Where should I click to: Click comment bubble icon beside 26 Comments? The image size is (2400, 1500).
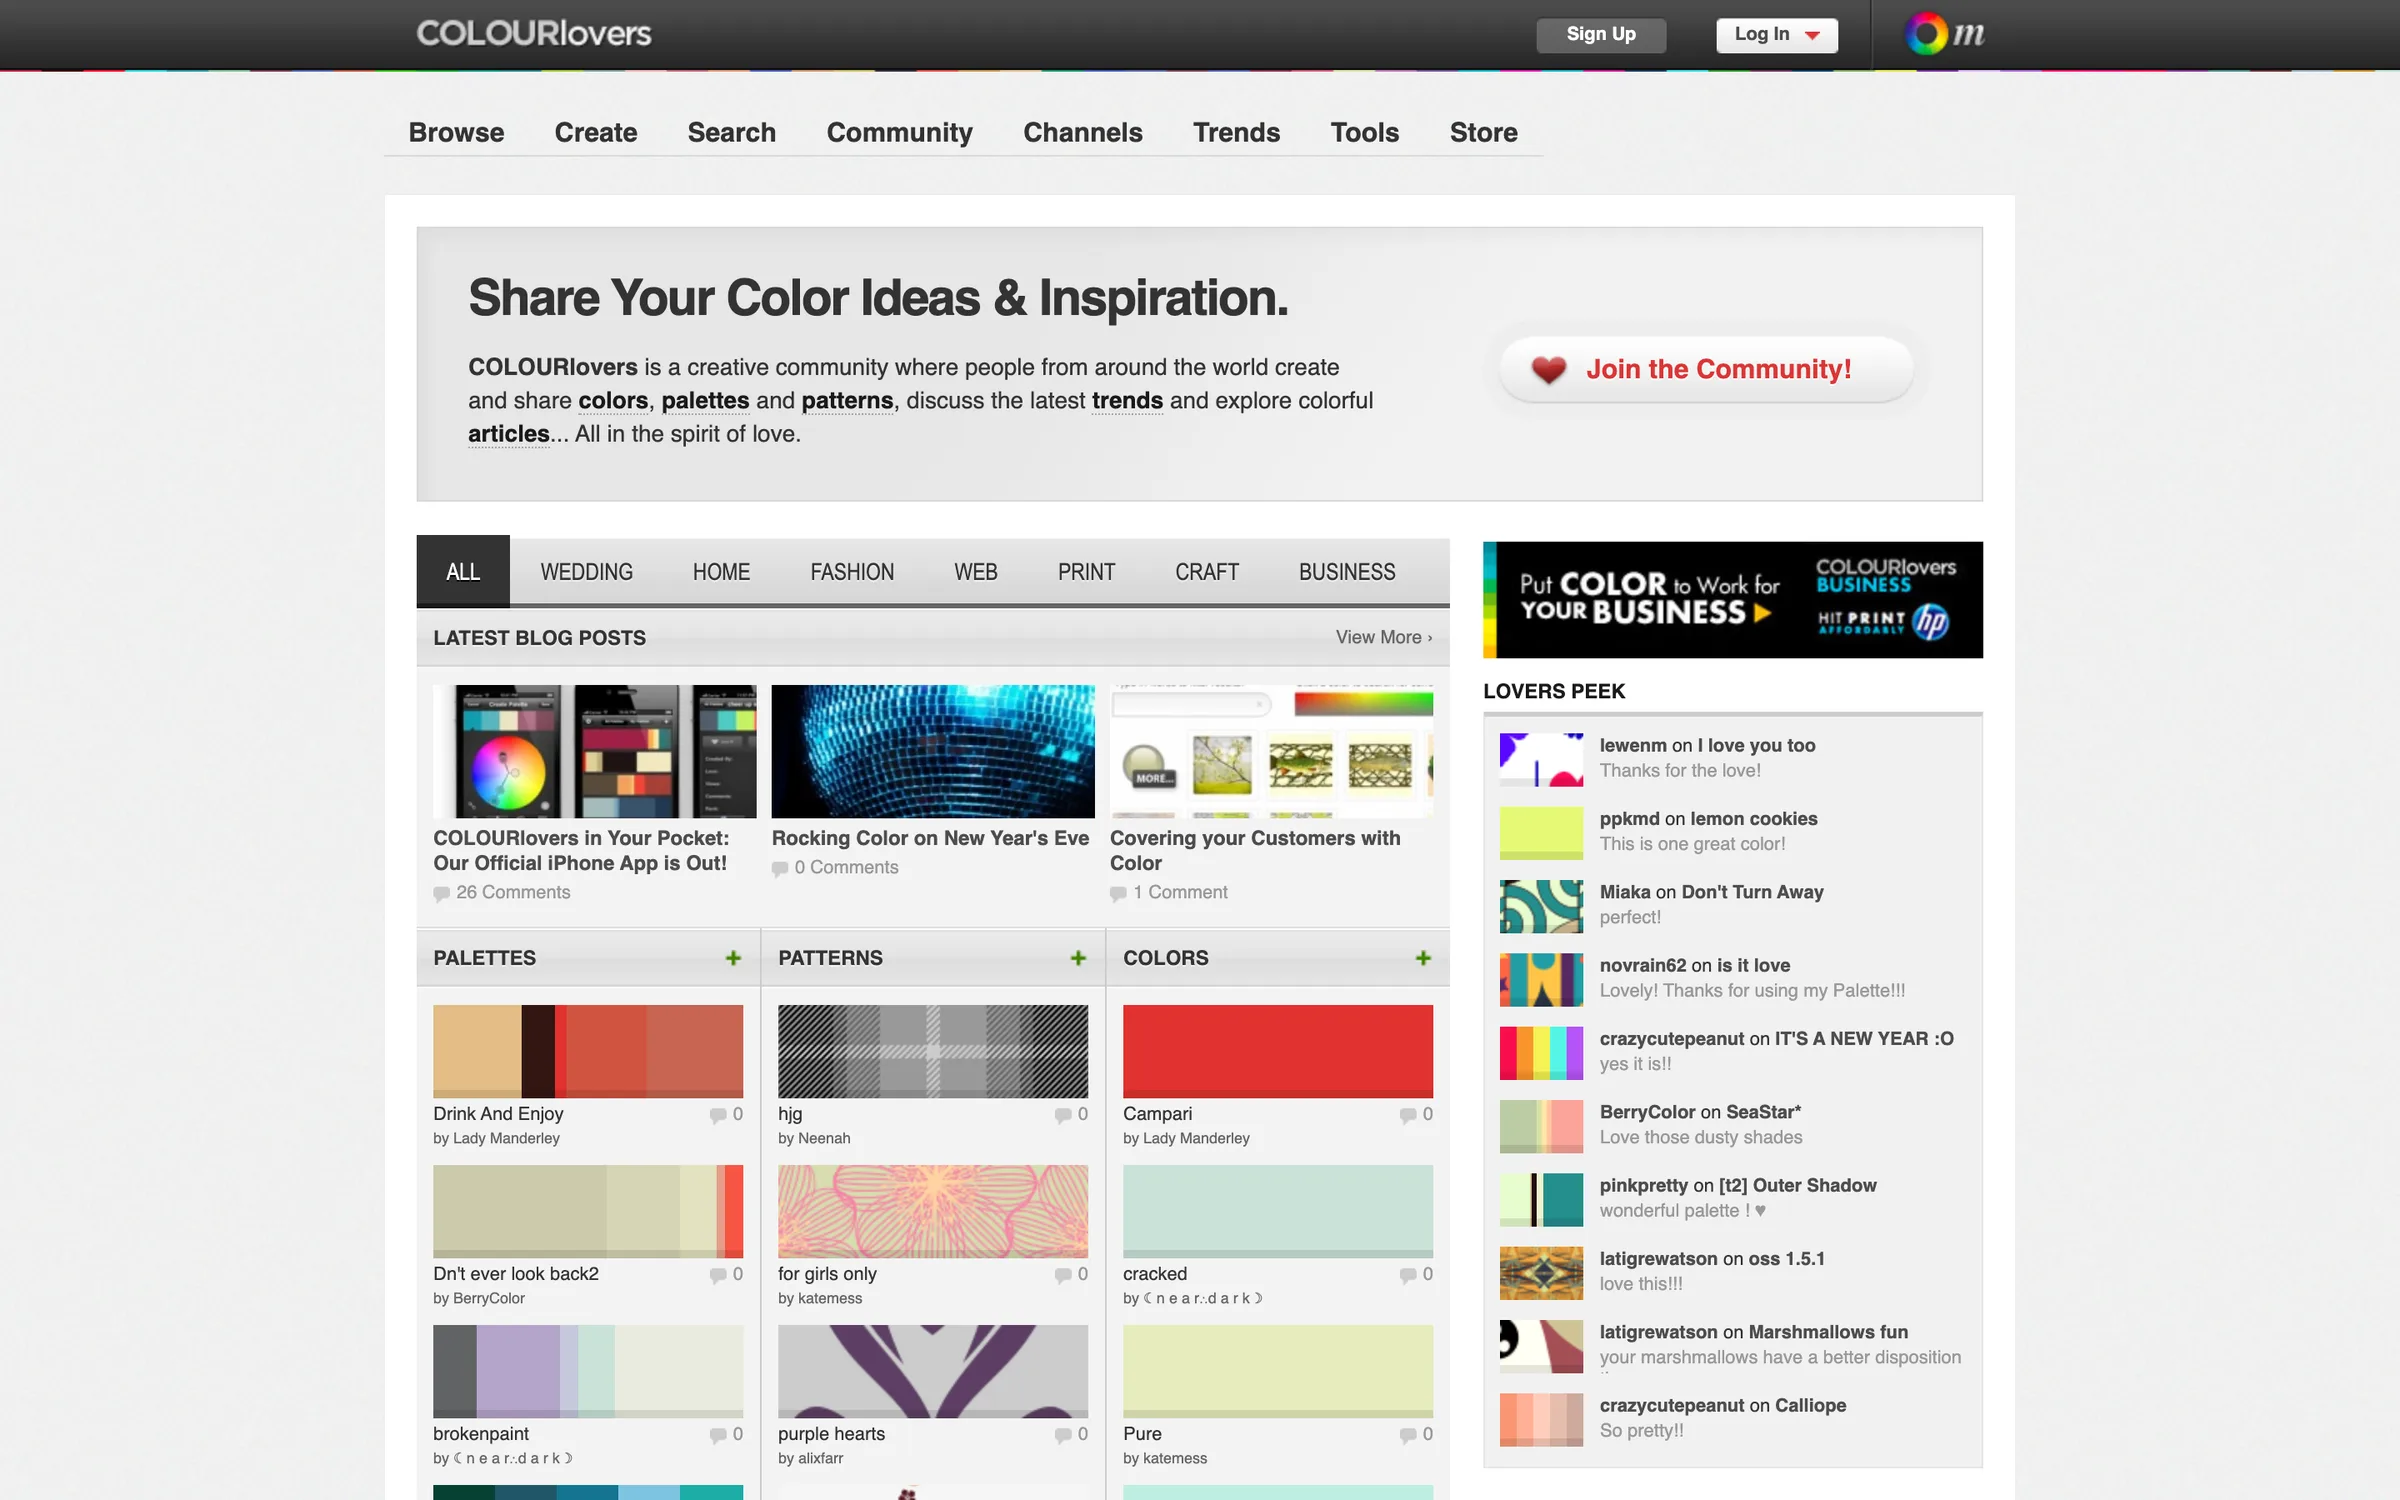(x=441, y=893)
